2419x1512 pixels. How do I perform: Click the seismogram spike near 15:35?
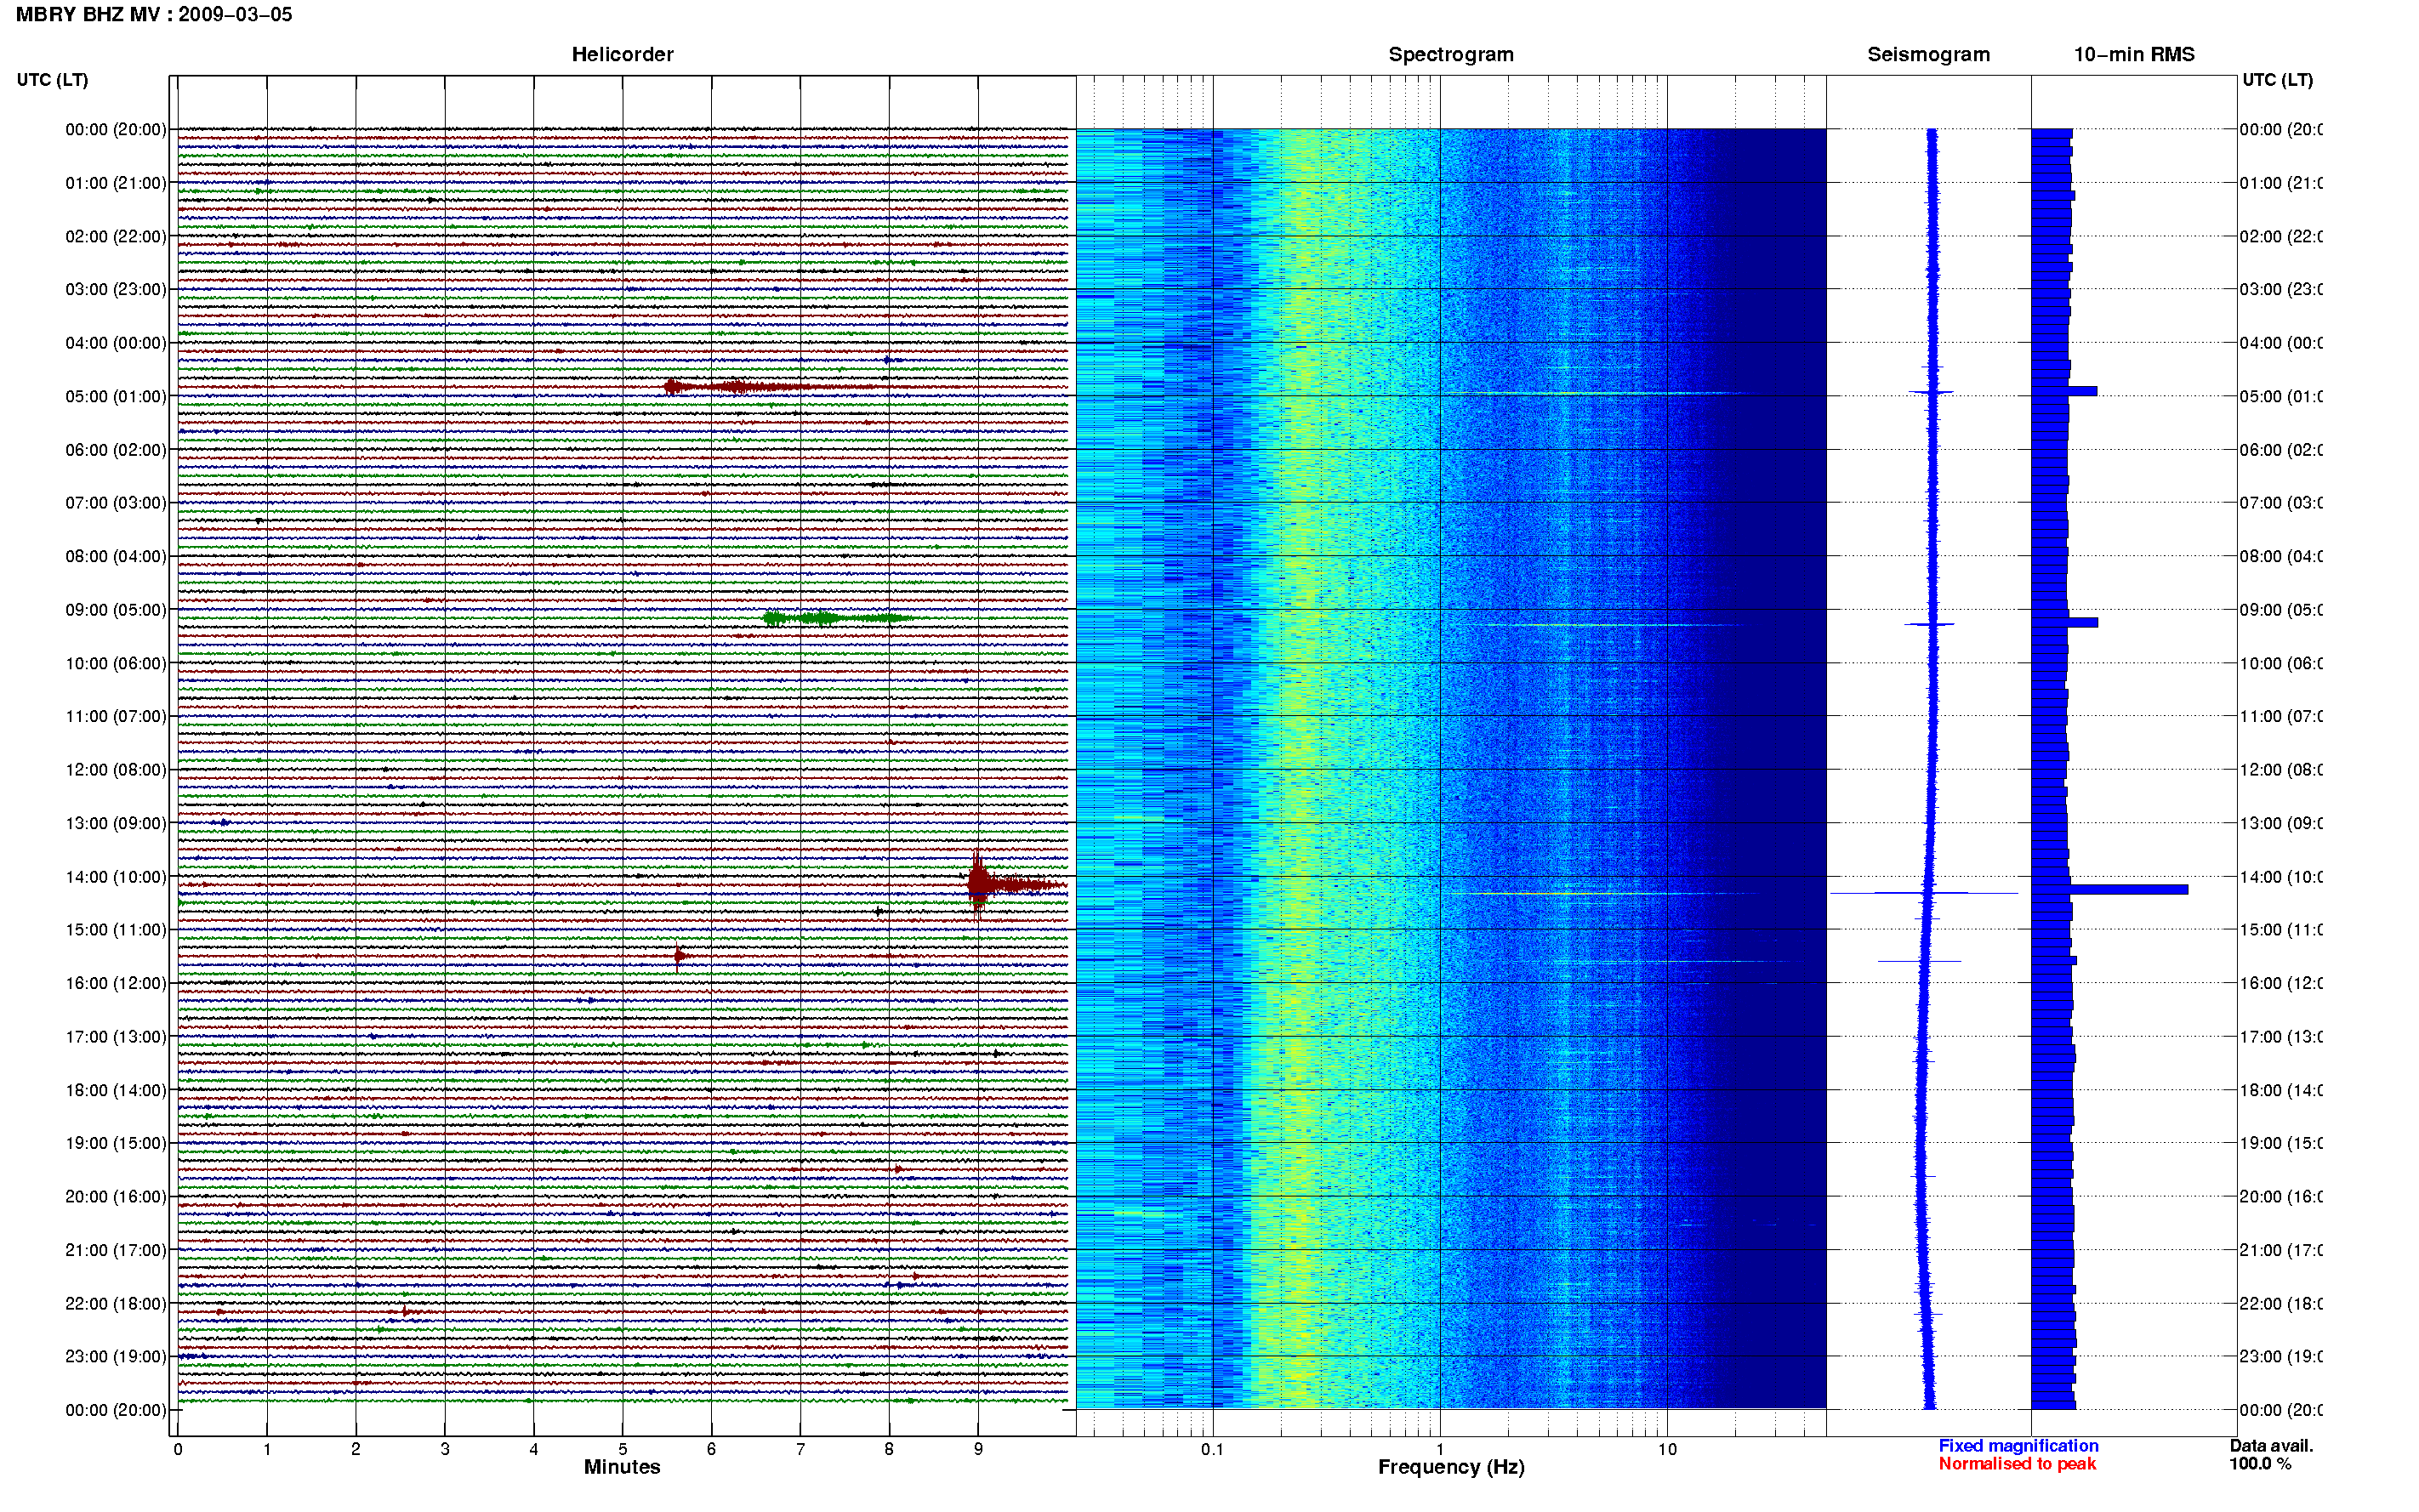click(1919, 961)
